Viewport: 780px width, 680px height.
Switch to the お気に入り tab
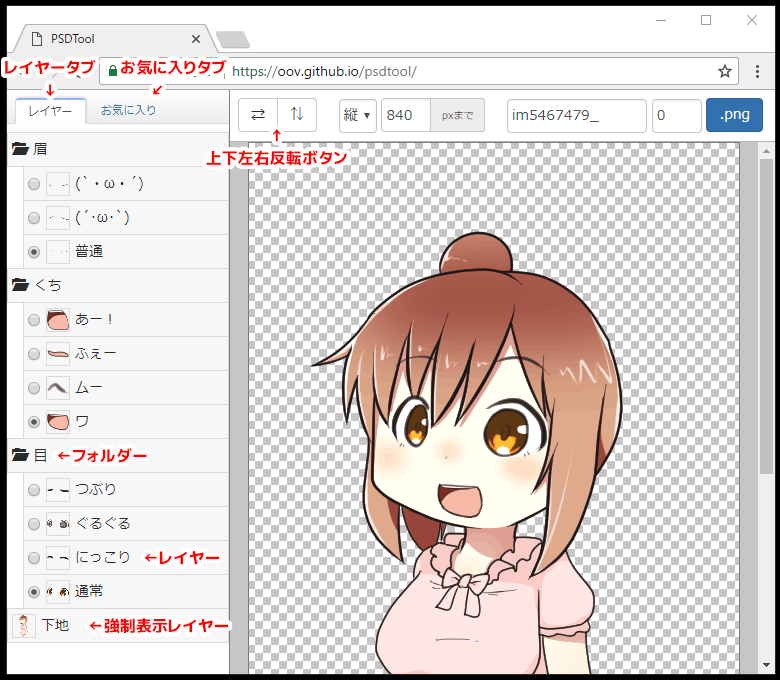[x=128, y=110]
